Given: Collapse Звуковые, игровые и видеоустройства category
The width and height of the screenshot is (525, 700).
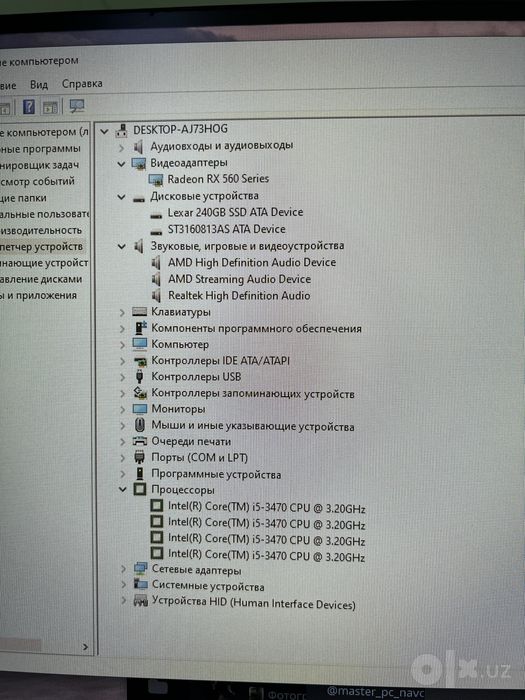Looking at the screenshot, I should (121, 246).
